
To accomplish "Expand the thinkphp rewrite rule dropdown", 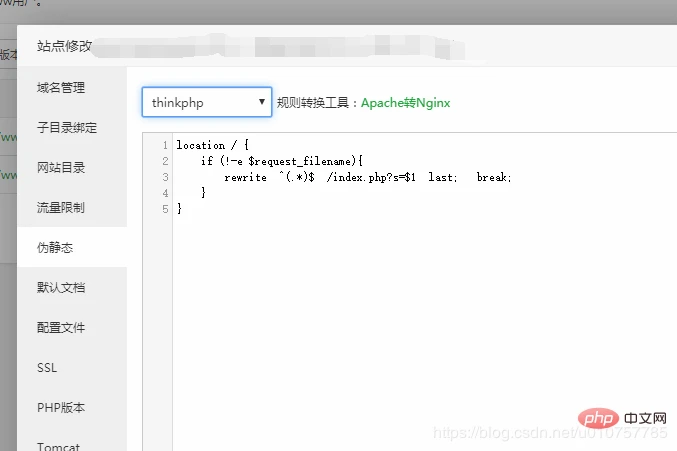I will (x=207, y=102).
